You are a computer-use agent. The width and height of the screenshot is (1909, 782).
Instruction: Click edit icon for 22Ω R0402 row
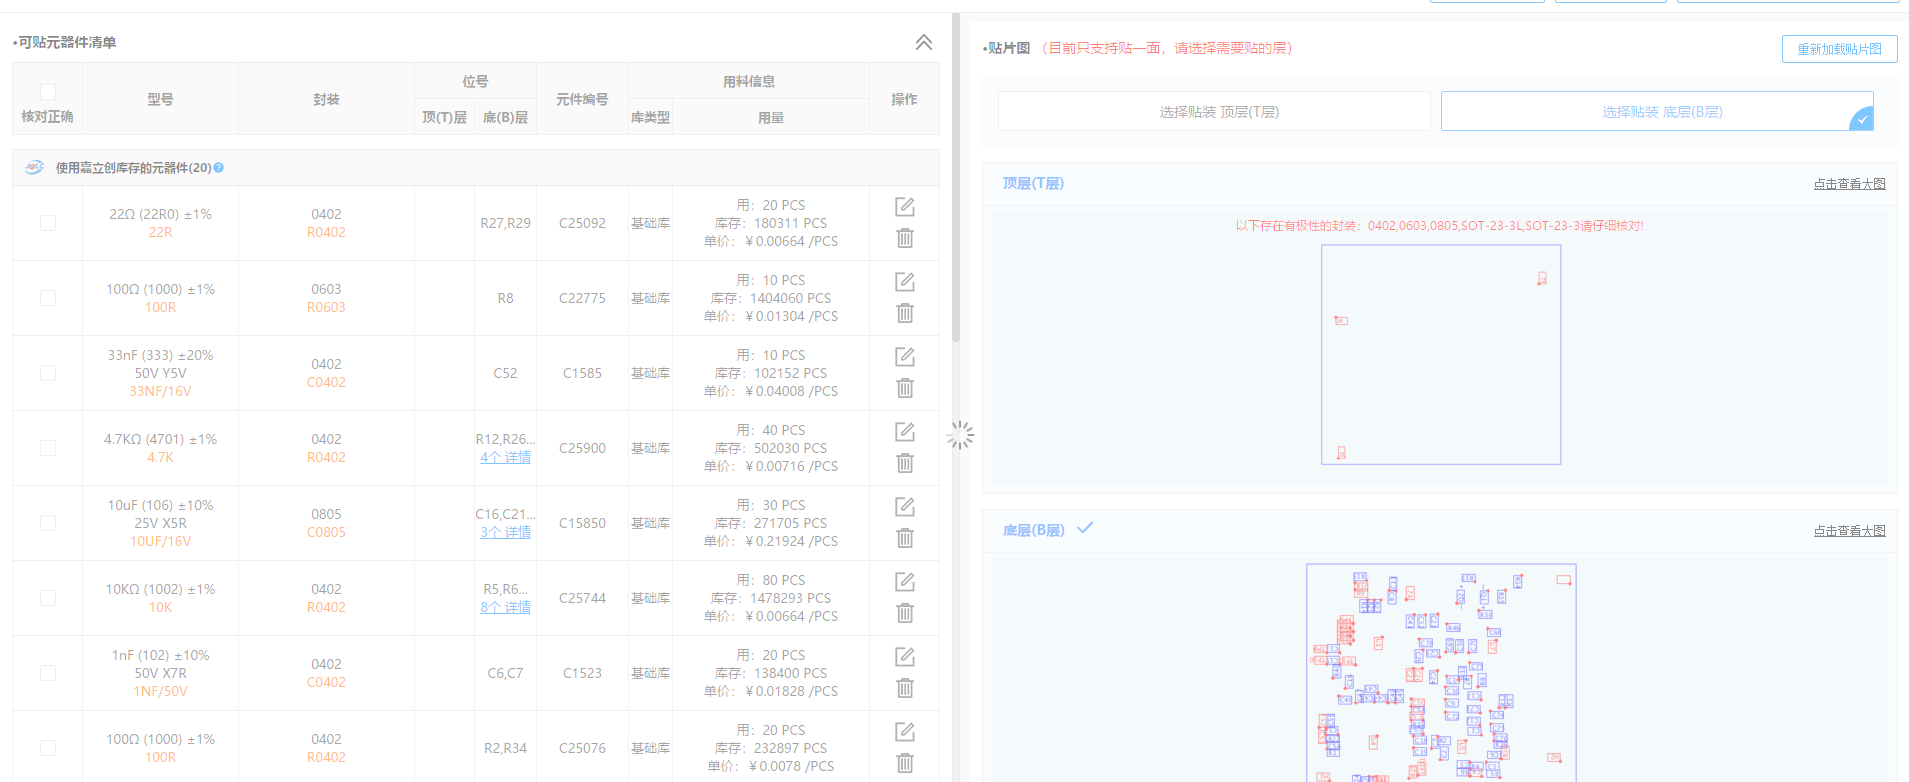[904, 207]
